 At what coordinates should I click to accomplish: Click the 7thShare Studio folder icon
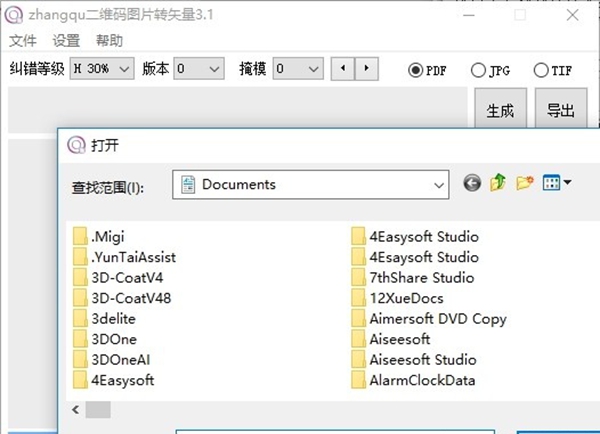pyautogui.click(x=358, y=277)
